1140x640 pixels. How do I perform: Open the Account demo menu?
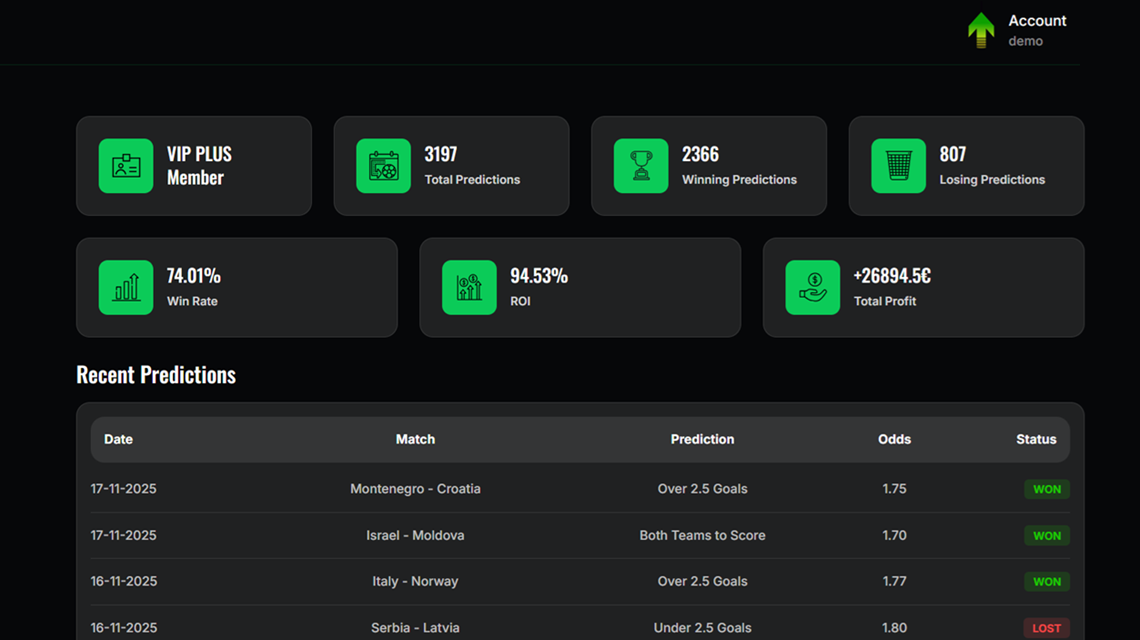[x=1036, y=30]
